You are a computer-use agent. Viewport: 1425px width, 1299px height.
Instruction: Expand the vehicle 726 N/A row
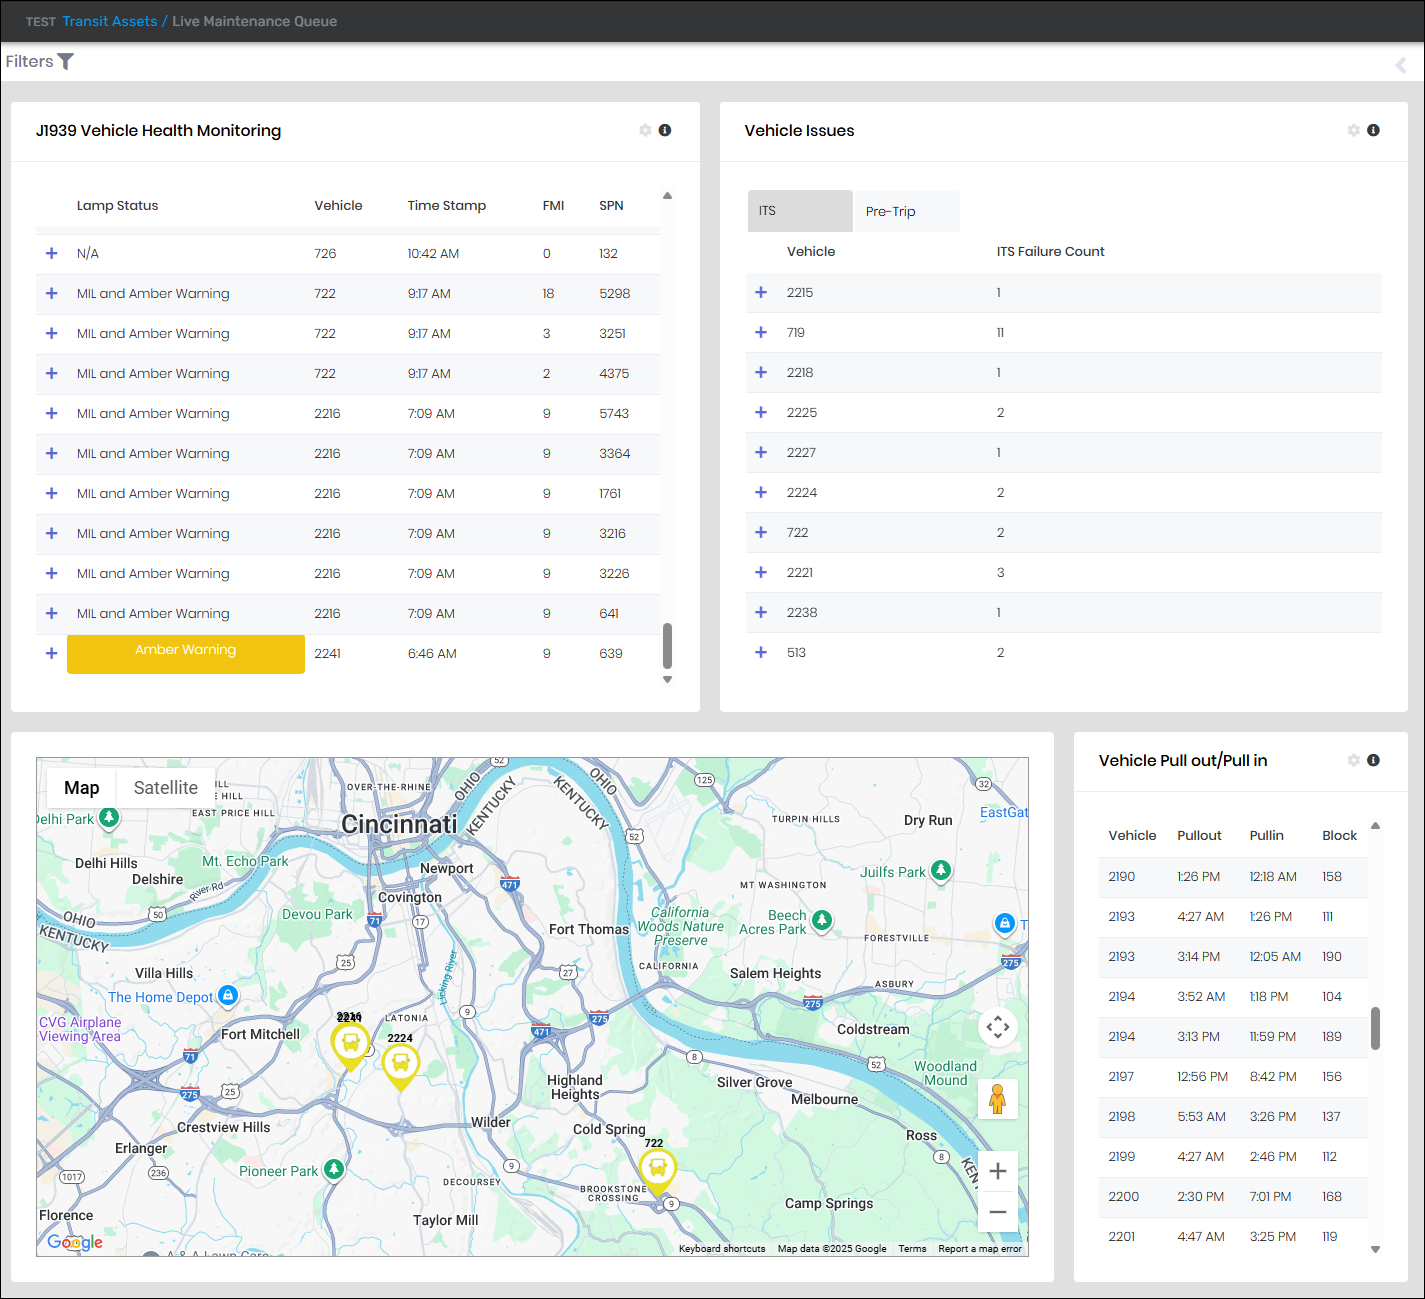point(52,254)
